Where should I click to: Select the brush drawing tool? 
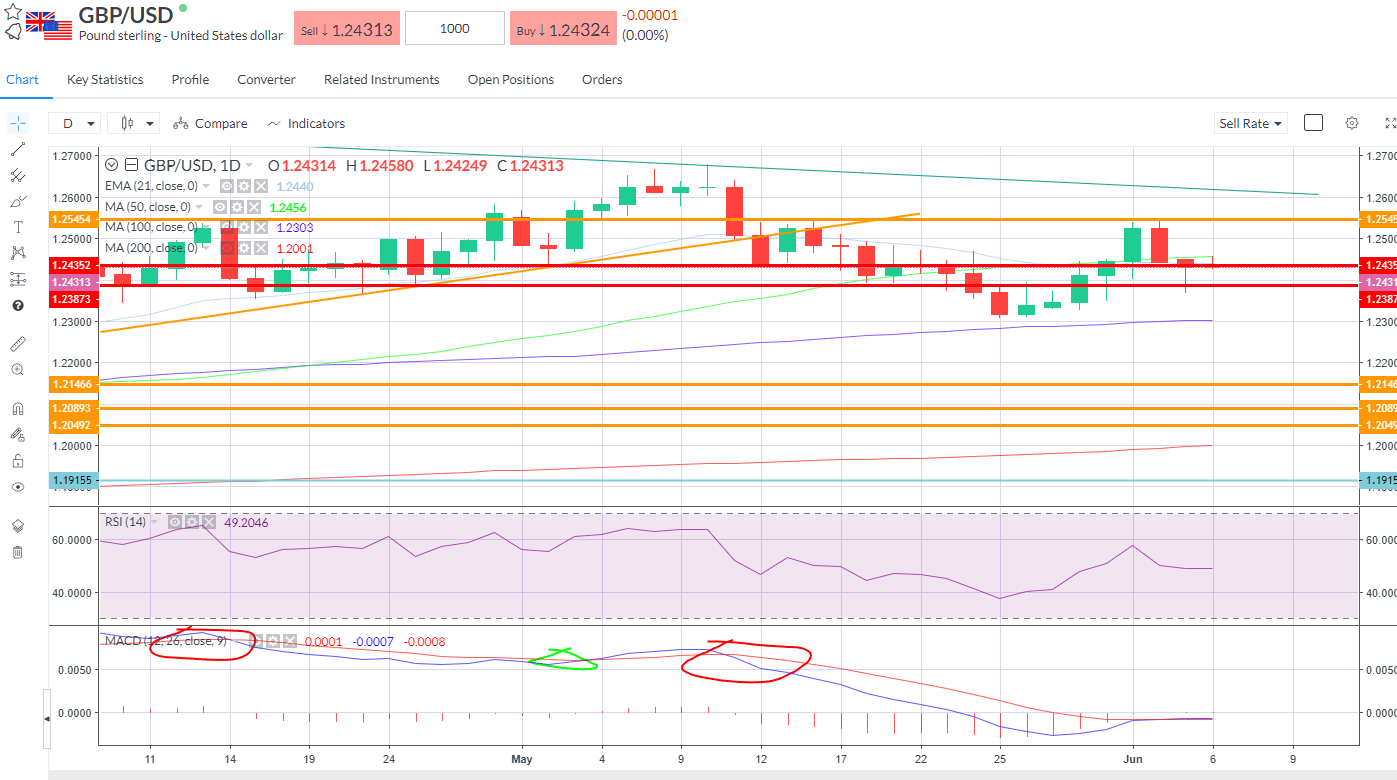point(17,200)
